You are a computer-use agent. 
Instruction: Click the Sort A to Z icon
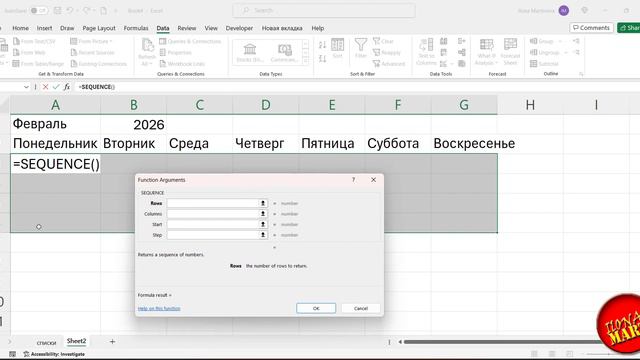(x=322, y=45)
